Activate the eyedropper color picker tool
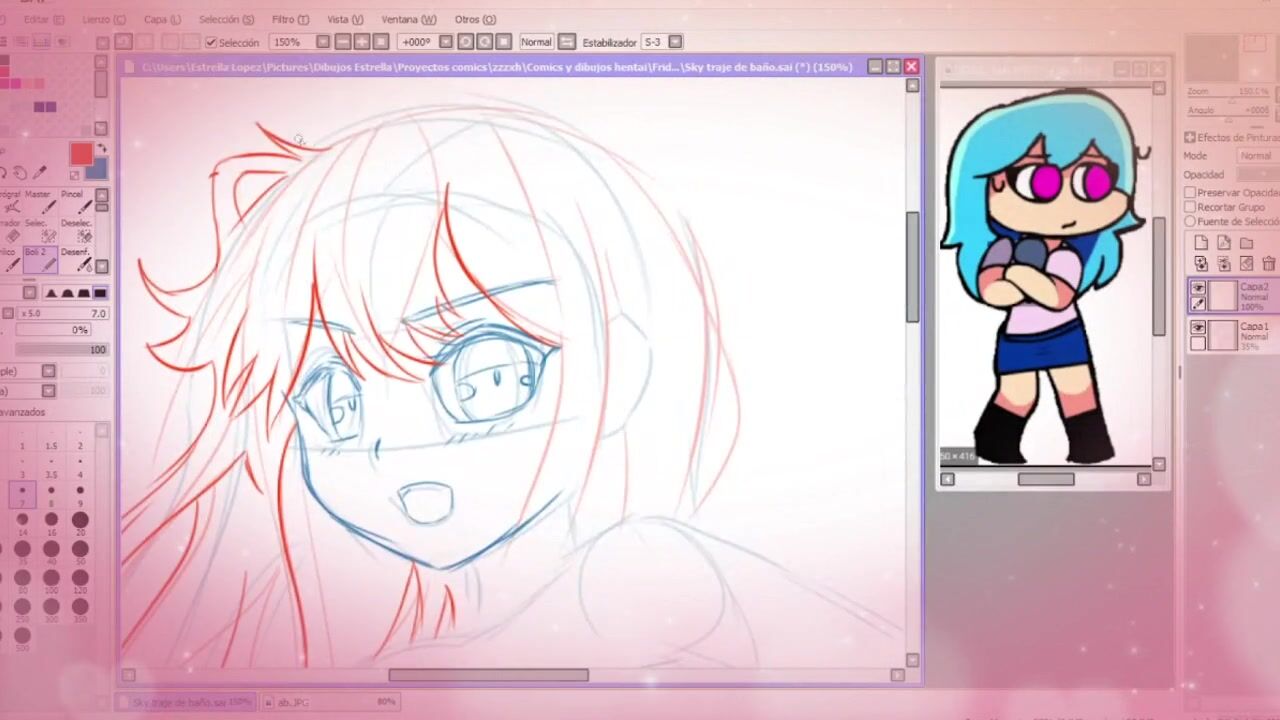 40,173
